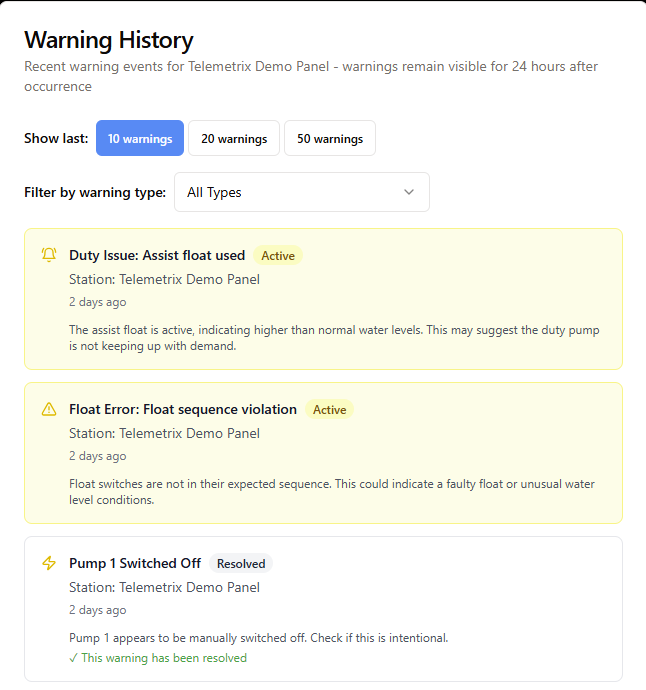Image resolution: width=646 pixels, height=690 pixels.
Task: Show last 10 warnings
Action: (140, 138)
